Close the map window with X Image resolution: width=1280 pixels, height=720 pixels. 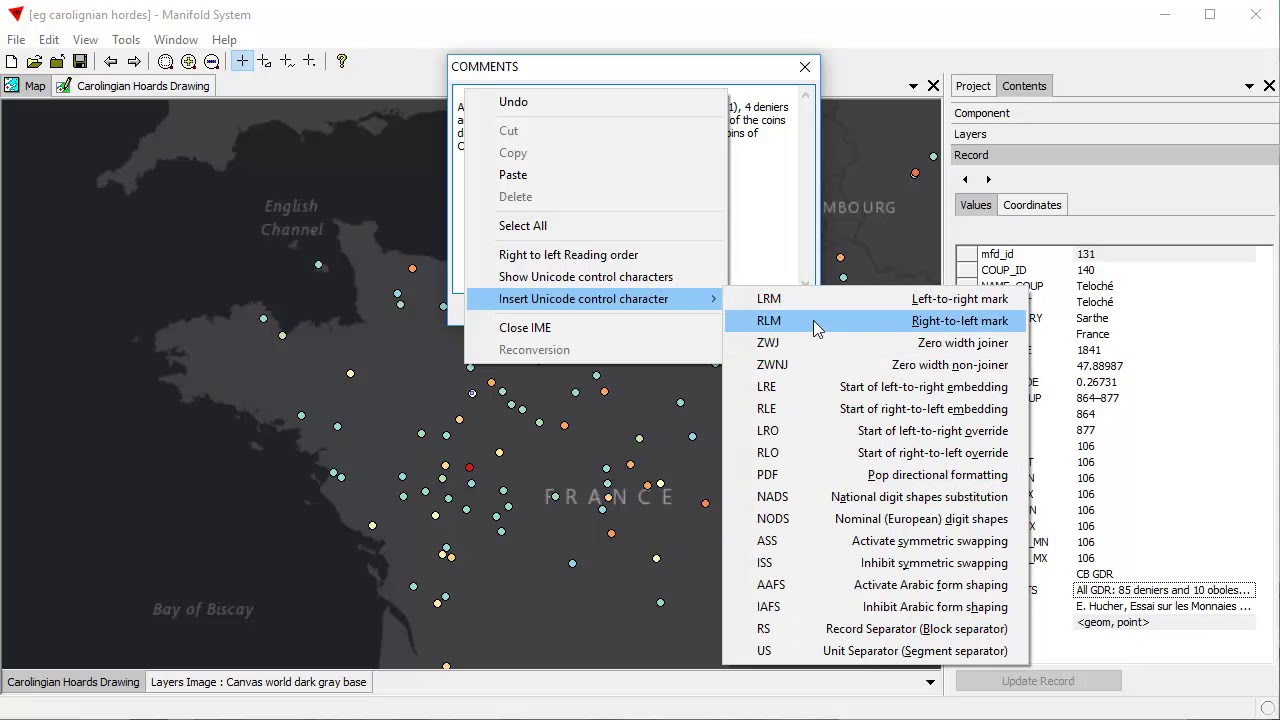click(933, 86)
